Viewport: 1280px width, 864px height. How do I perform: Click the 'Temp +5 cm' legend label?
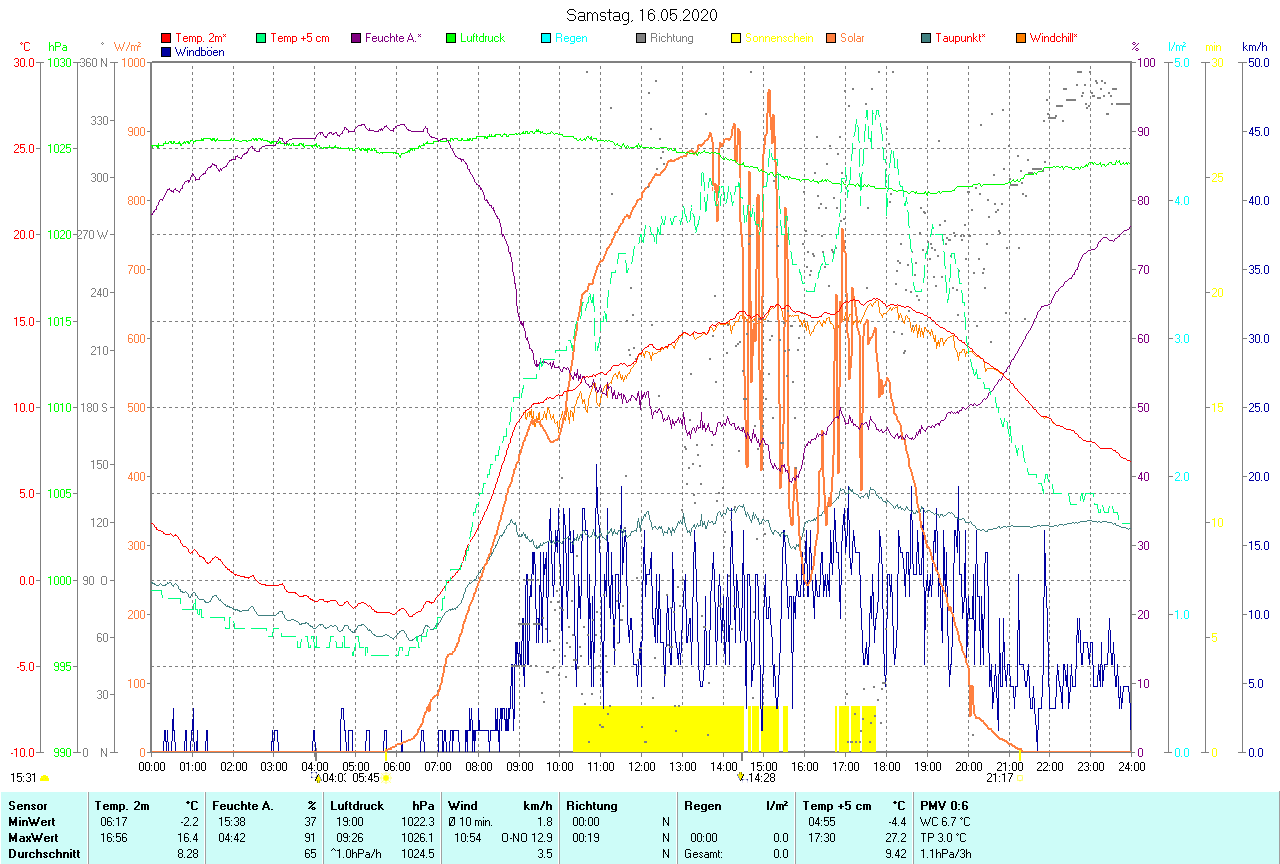tap(300, 38)
